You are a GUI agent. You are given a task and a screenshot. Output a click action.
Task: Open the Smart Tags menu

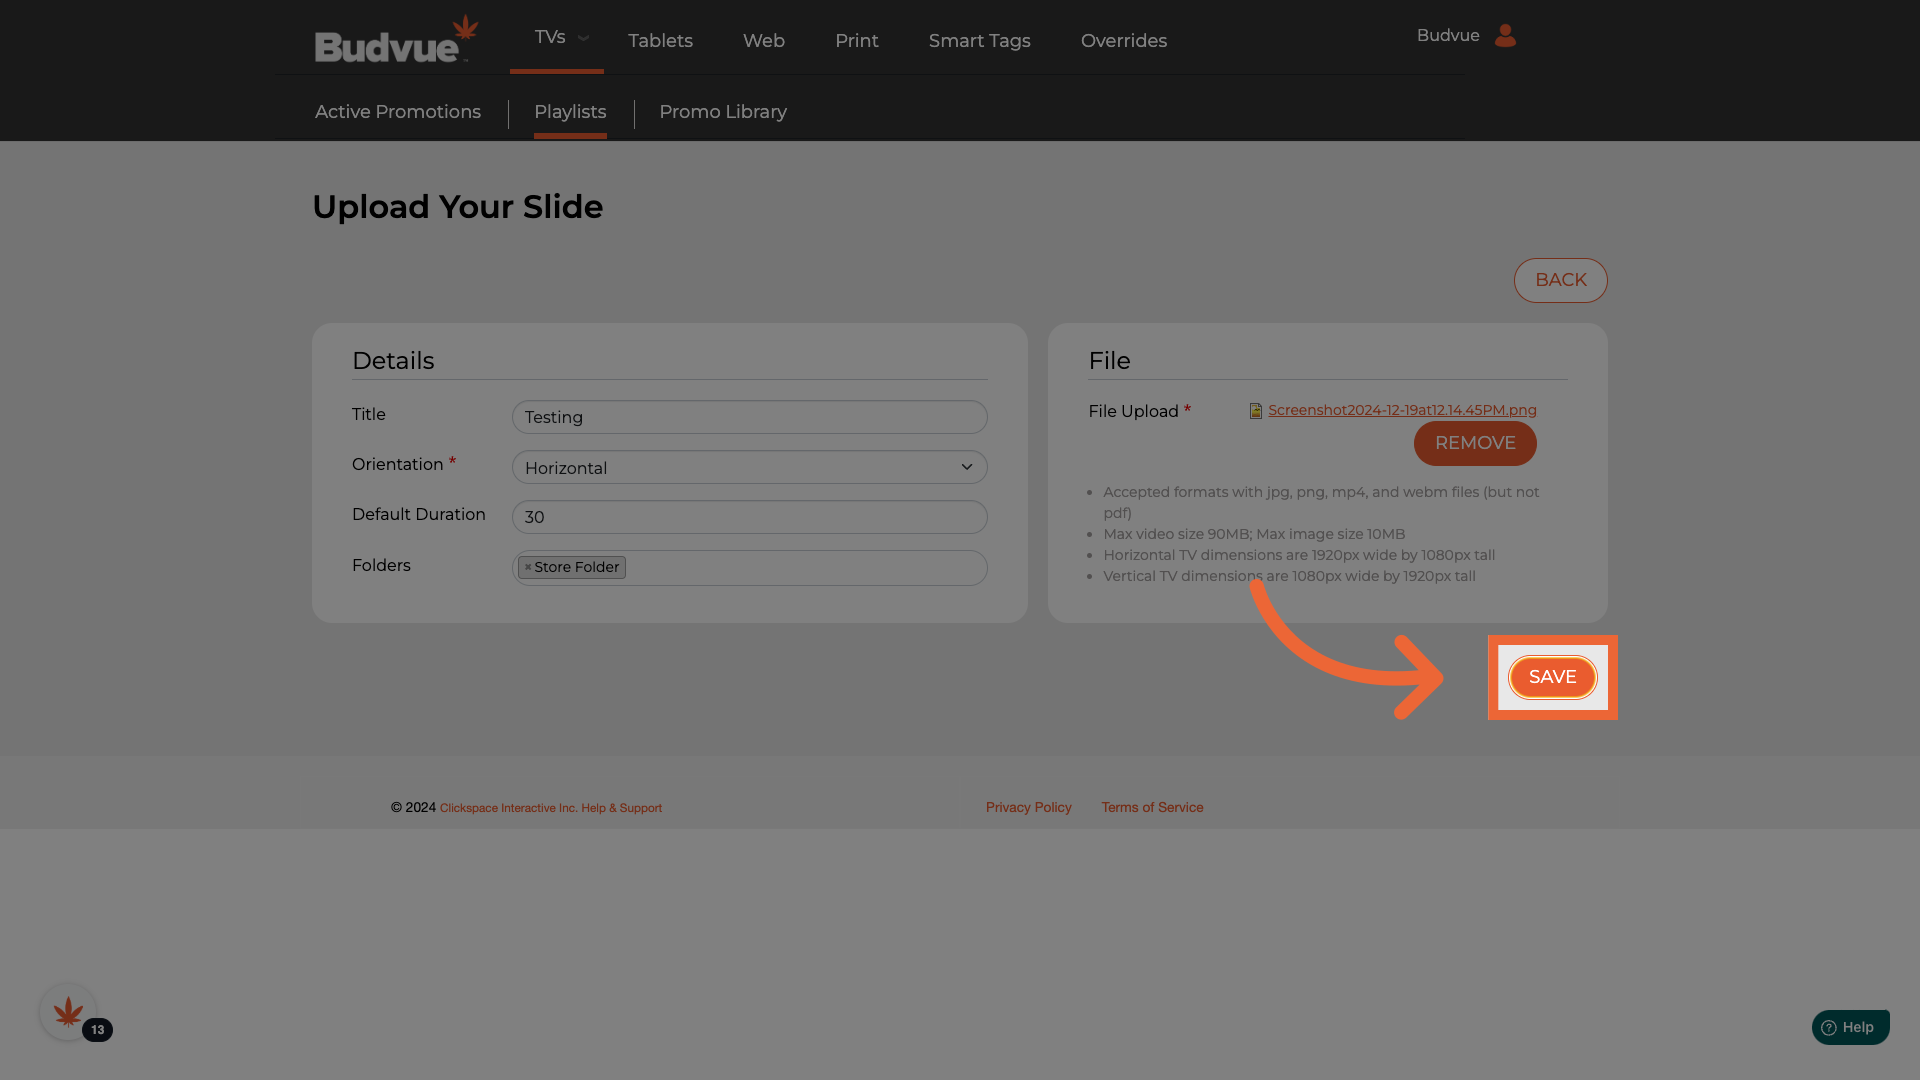coord(979,41)
